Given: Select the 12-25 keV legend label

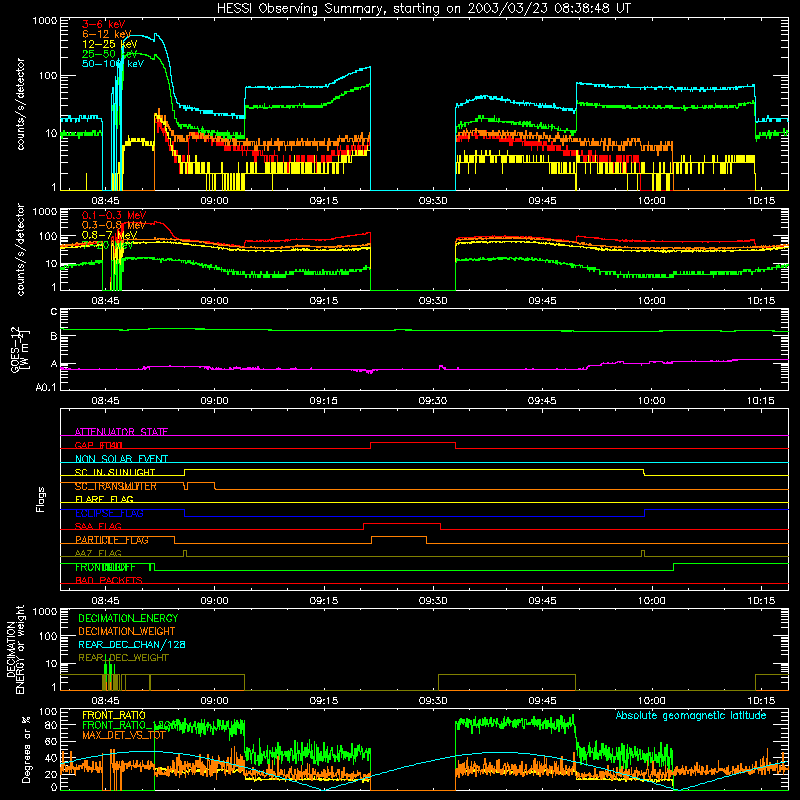Looking at the screenshot, I should pyautogui.click(x=109, y=44).
